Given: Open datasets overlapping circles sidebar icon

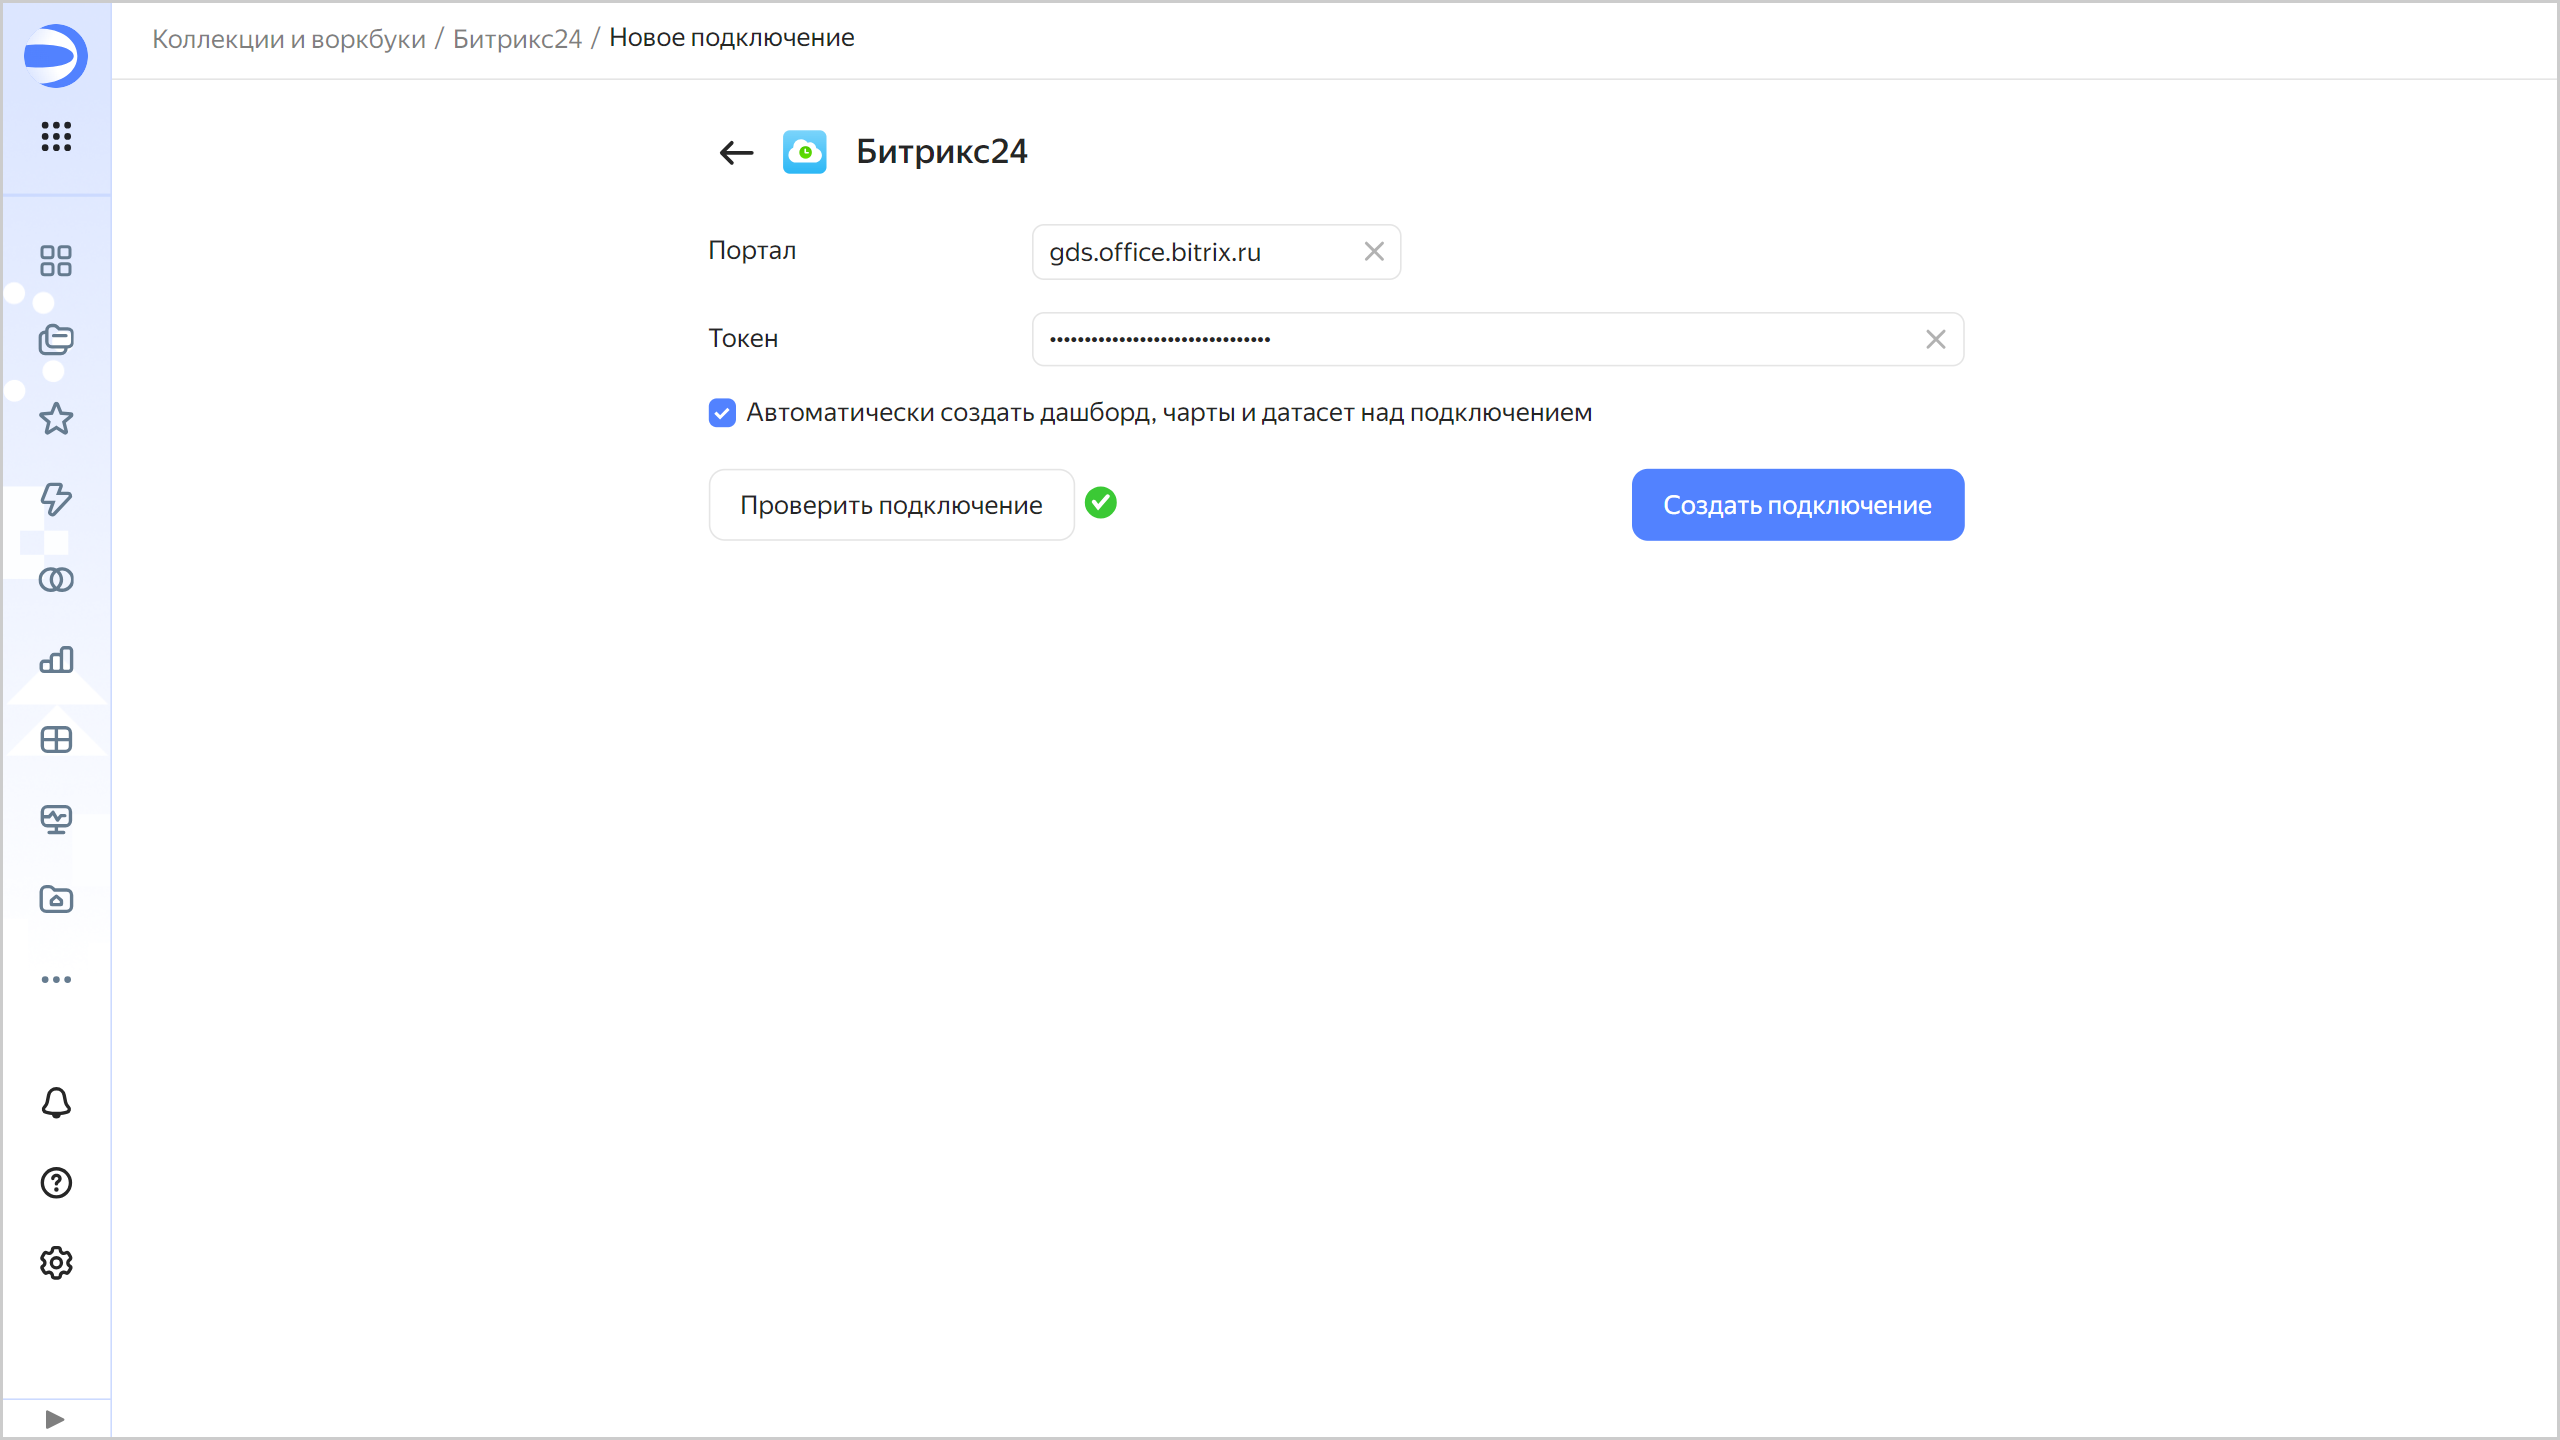Looking at the screenshot, I should click(x=56, y=580).
